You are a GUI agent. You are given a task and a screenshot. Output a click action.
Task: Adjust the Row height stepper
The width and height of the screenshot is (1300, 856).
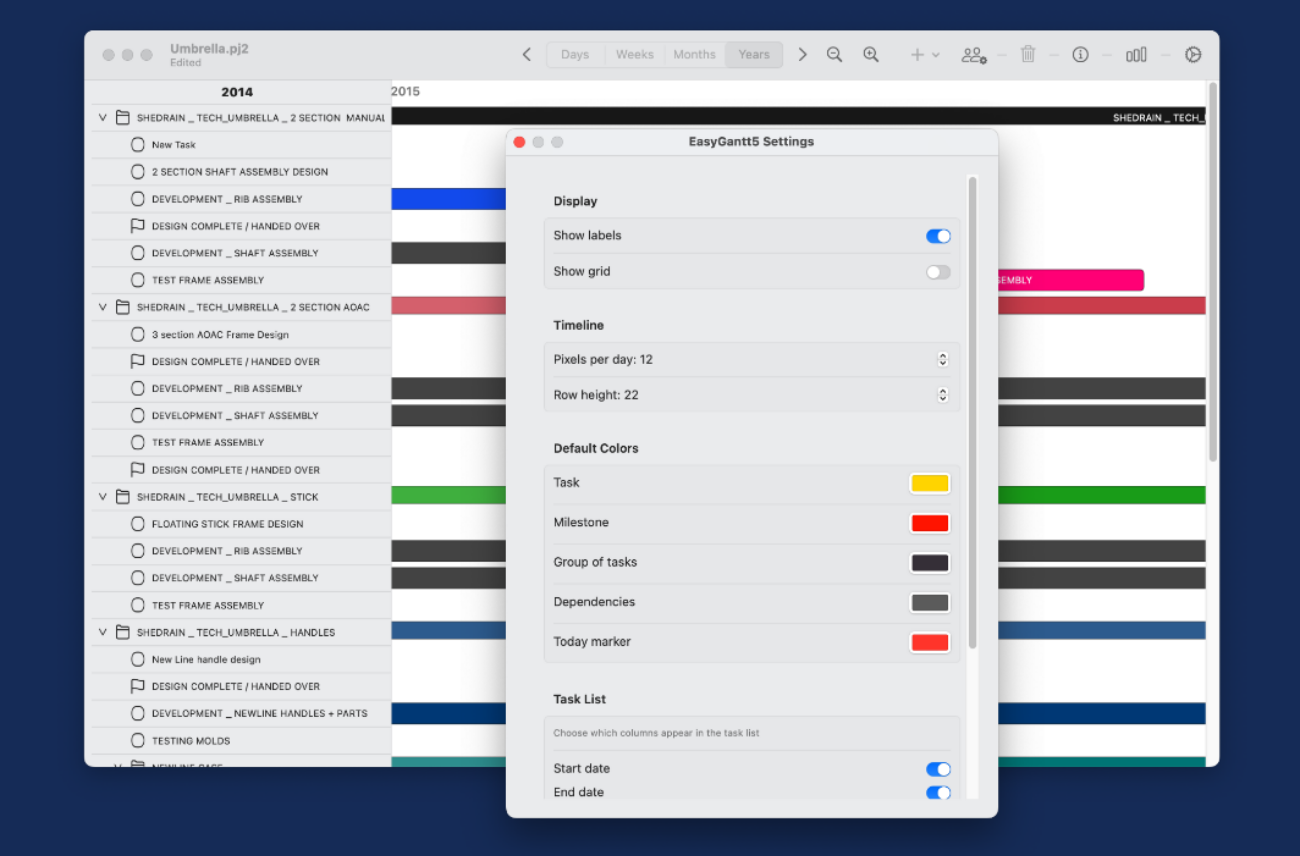click(x=942, y=395)
